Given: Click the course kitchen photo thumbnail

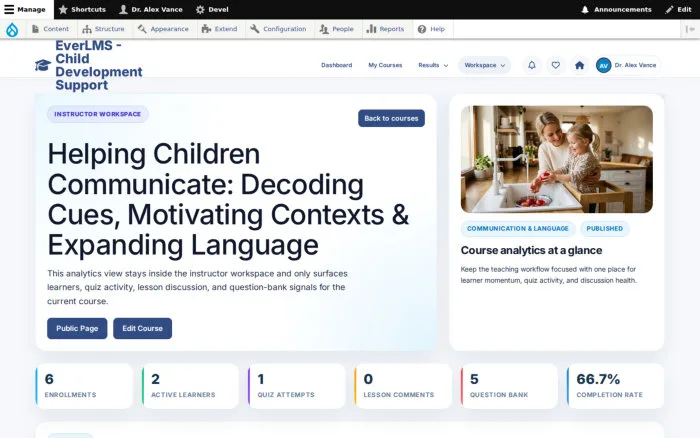Looking at the screenshot, I should coord(557,159).
